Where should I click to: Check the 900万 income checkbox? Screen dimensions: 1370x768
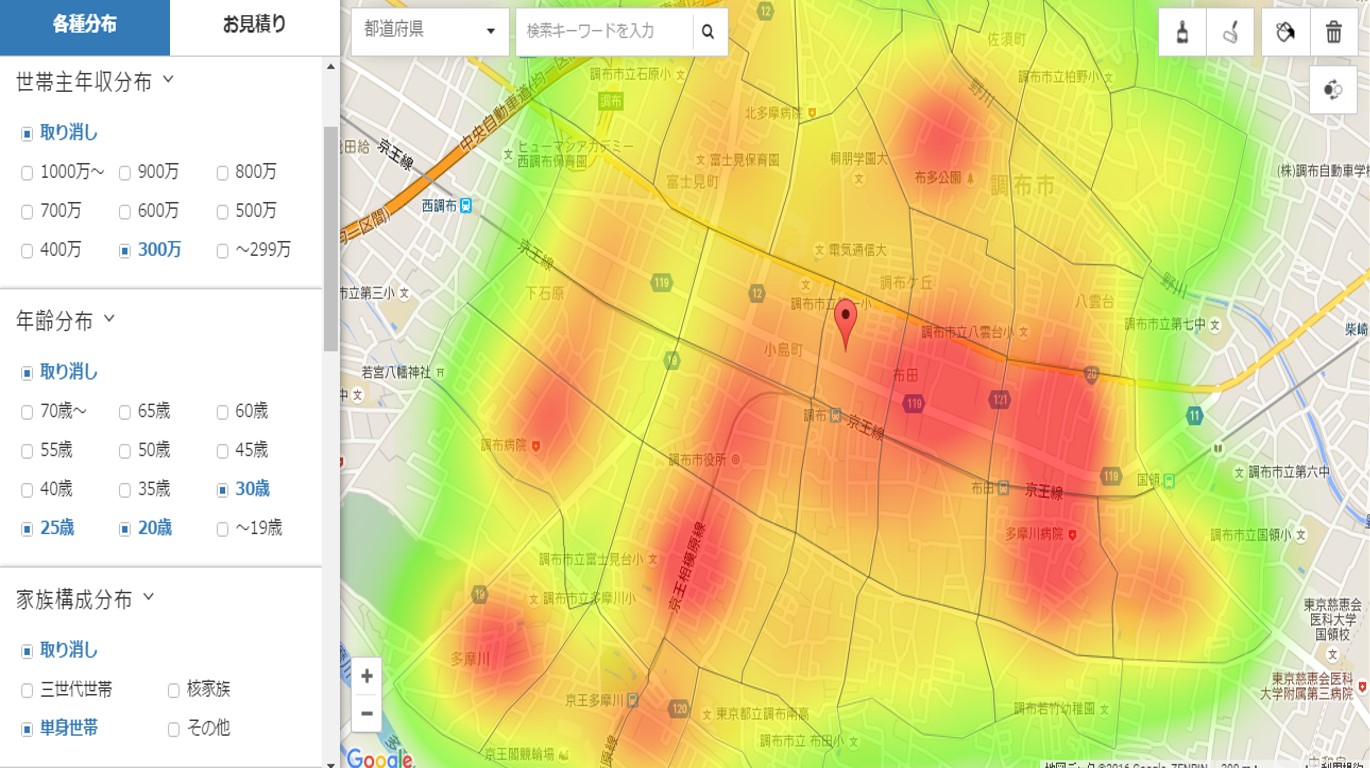click(125, 173)
